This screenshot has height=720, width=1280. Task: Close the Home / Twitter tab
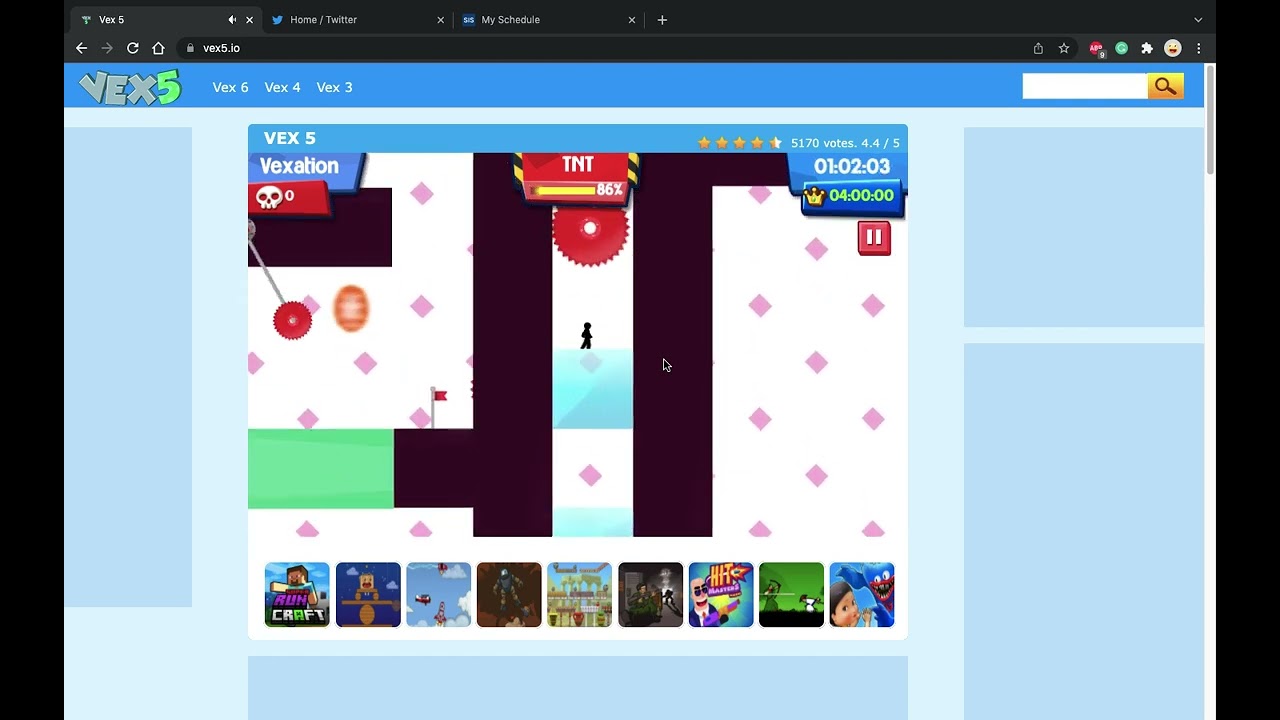(x=440, y=20)
